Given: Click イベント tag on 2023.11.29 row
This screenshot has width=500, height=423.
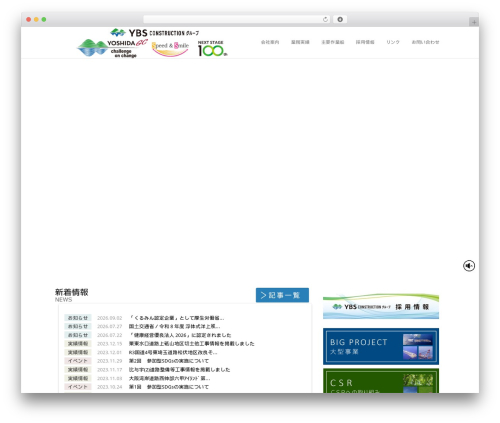Looking at the screenshot, I should pos(78,361).
